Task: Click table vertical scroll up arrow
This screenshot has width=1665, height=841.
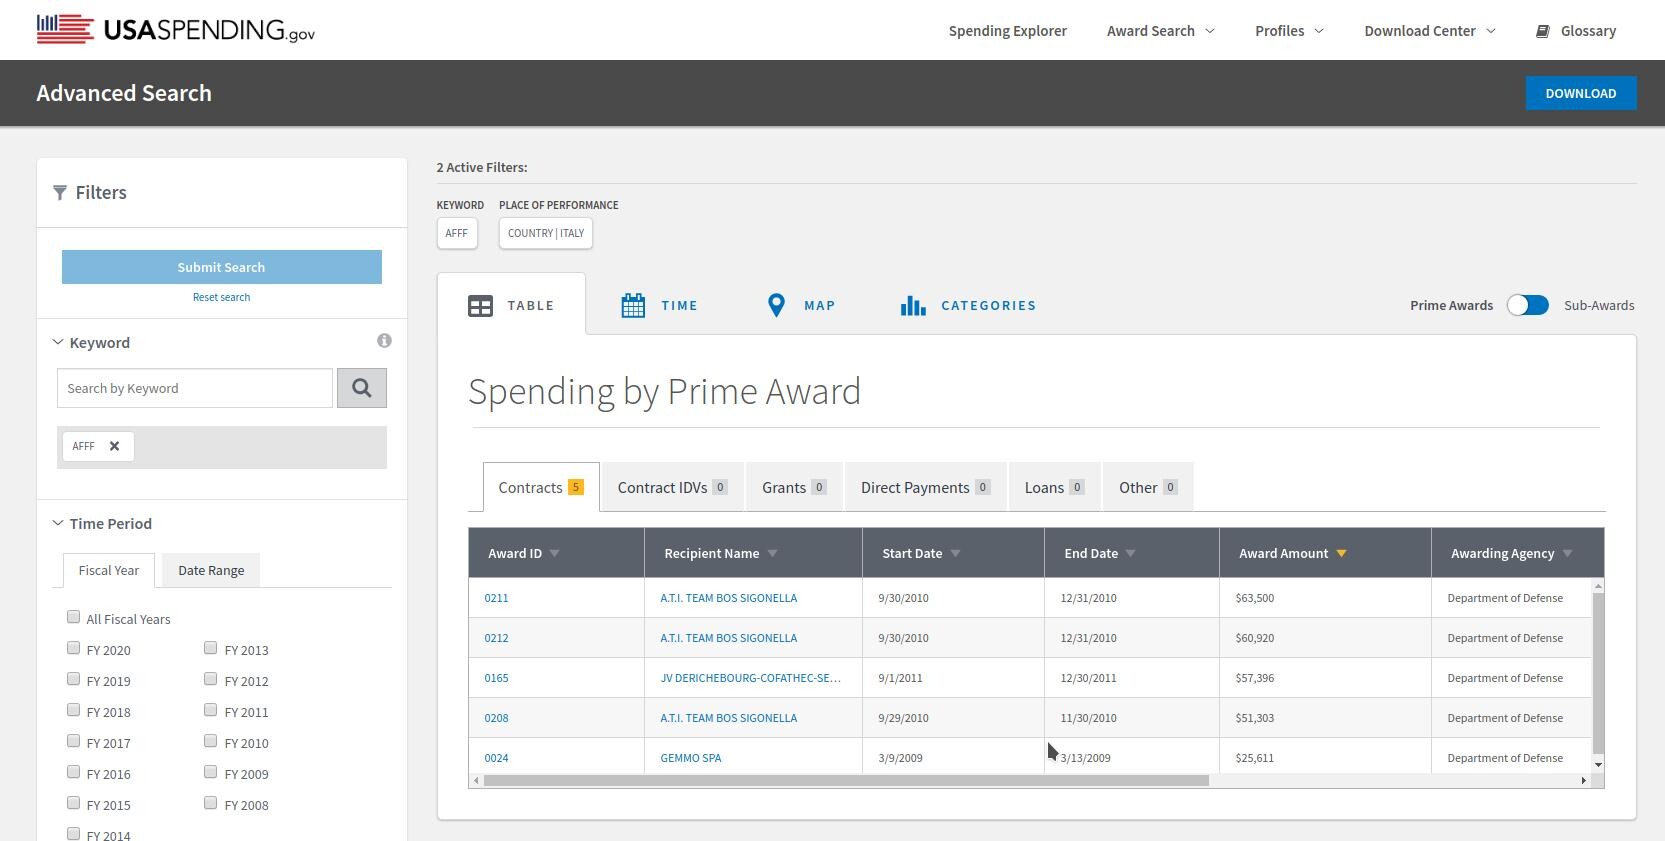Action: pos(1598,586)
